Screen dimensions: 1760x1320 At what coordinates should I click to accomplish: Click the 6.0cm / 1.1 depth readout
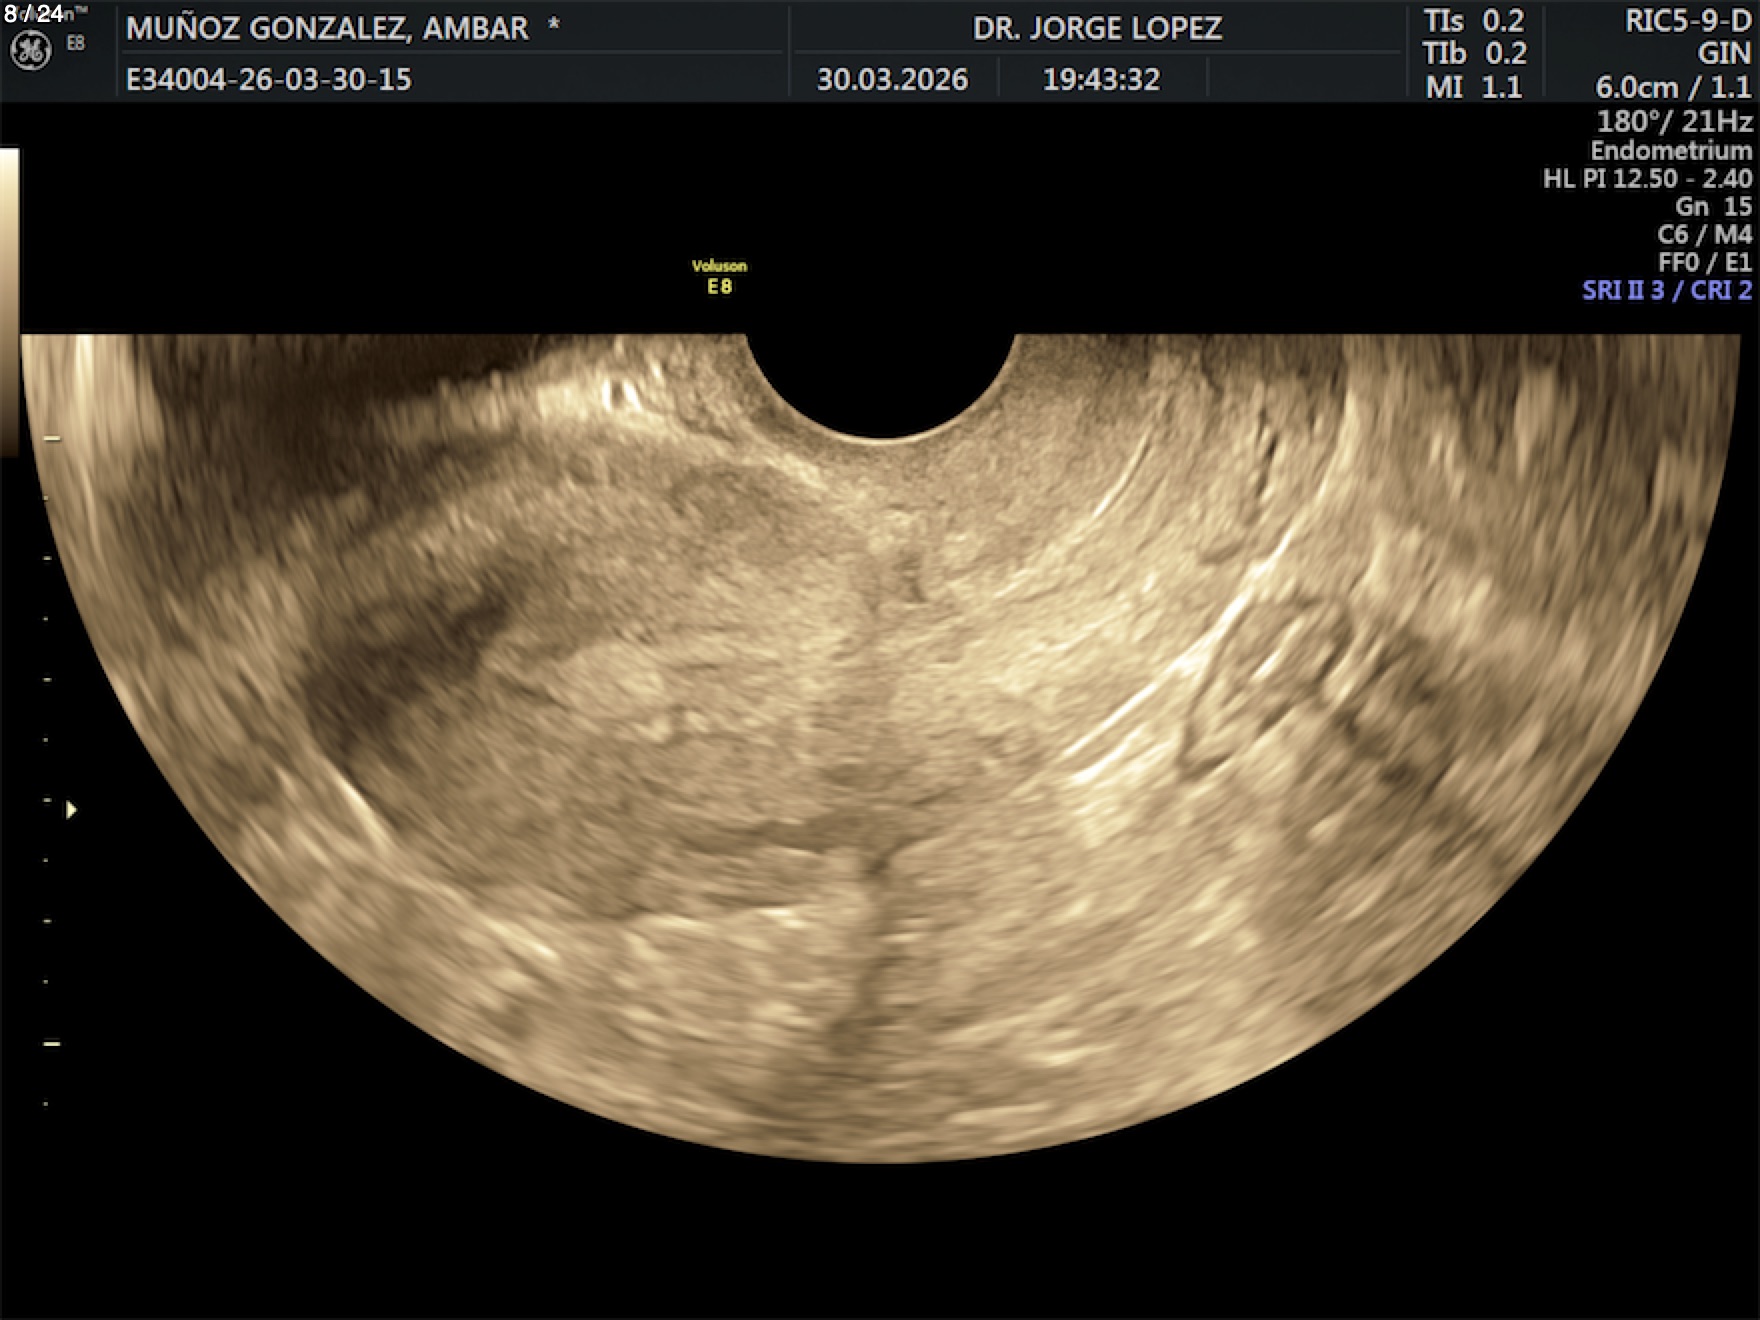pyautogui.click(x=1673, y=87)
